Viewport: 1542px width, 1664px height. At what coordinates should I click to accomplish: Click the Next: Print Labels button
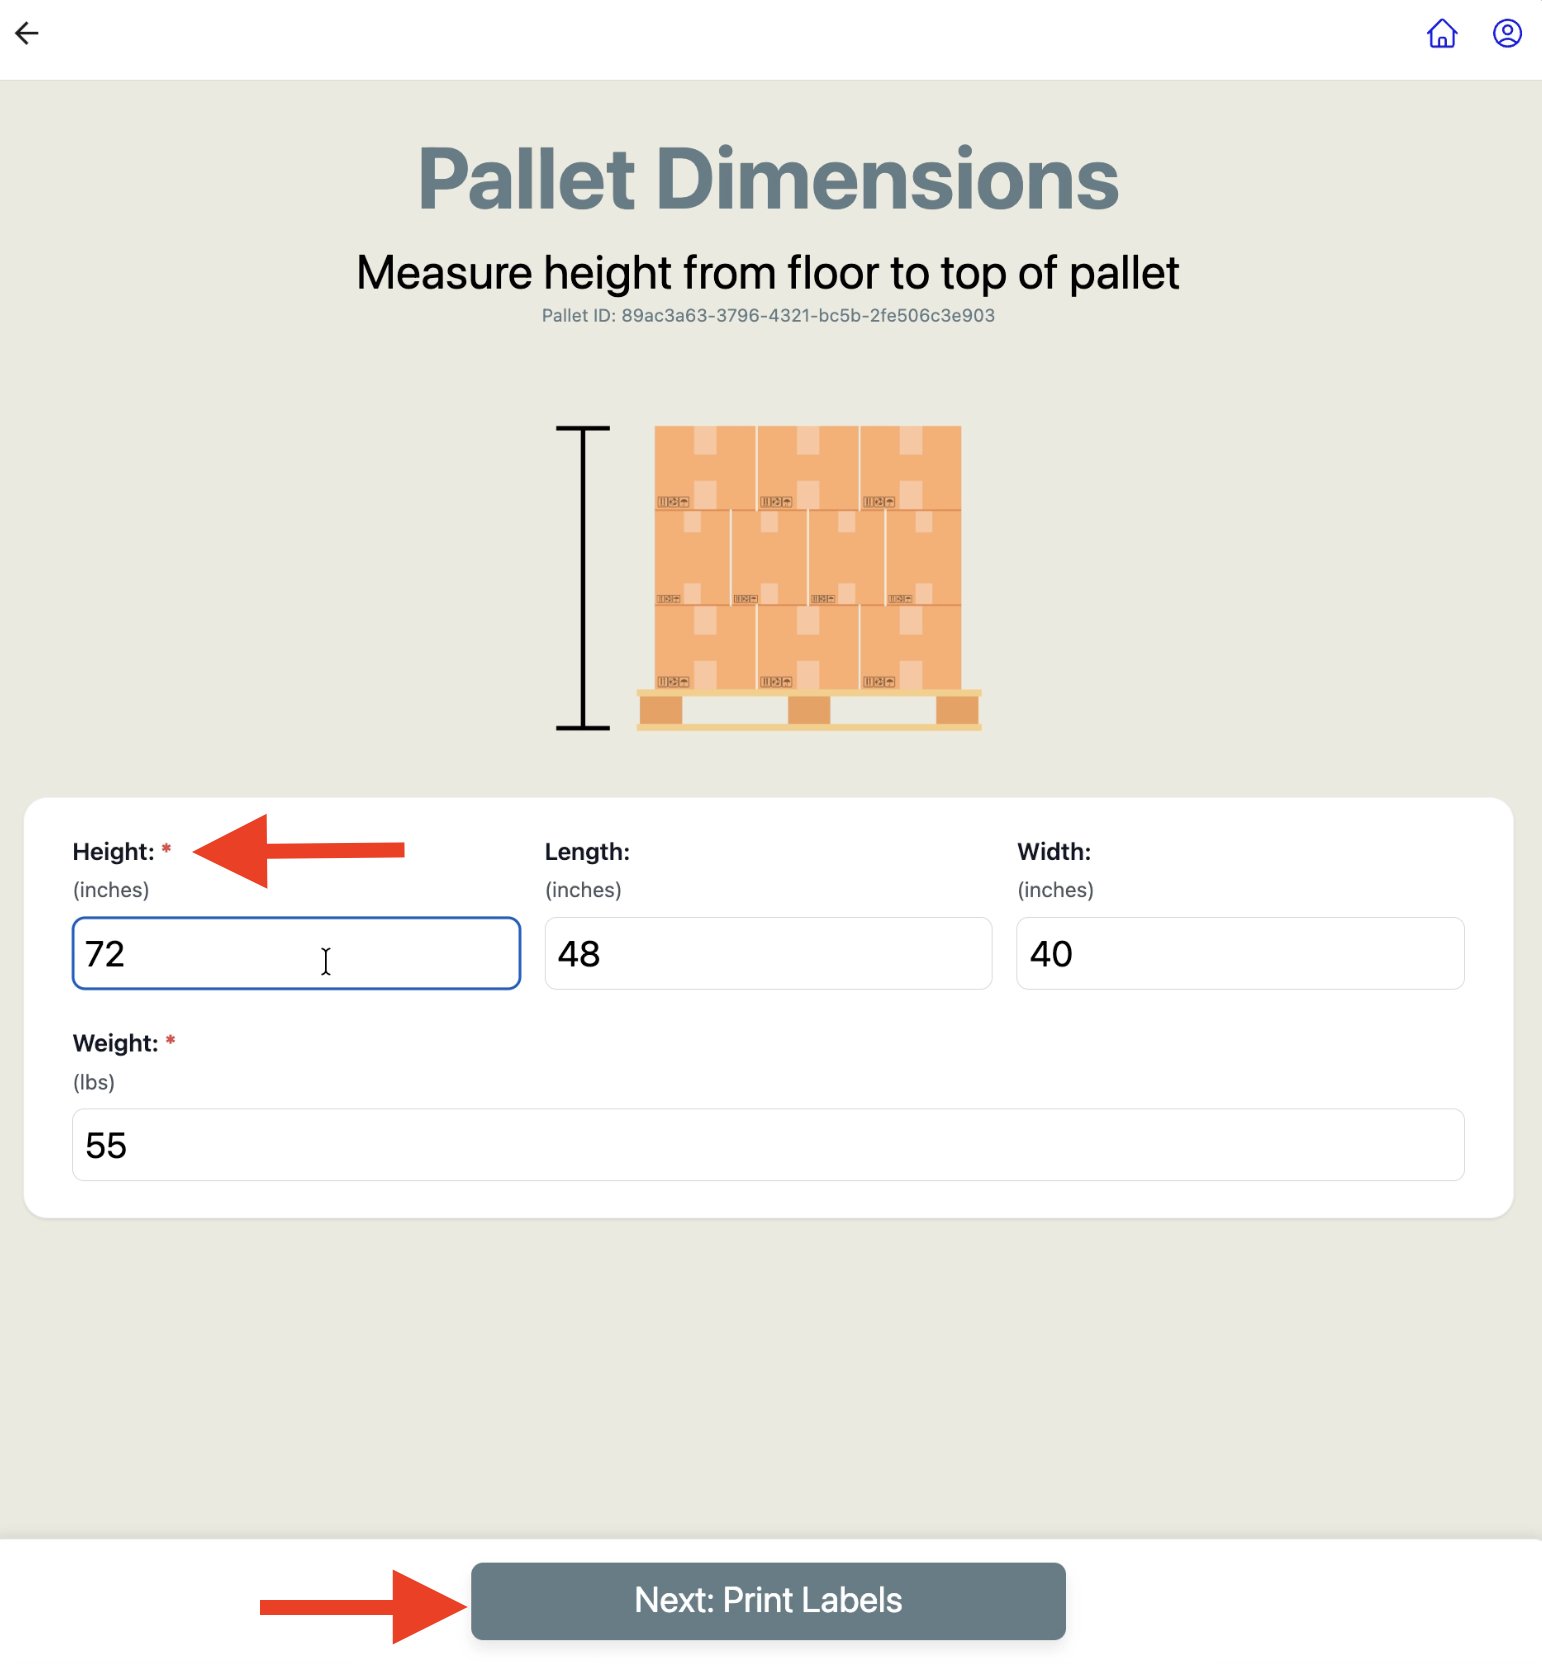pos(768,1600)
